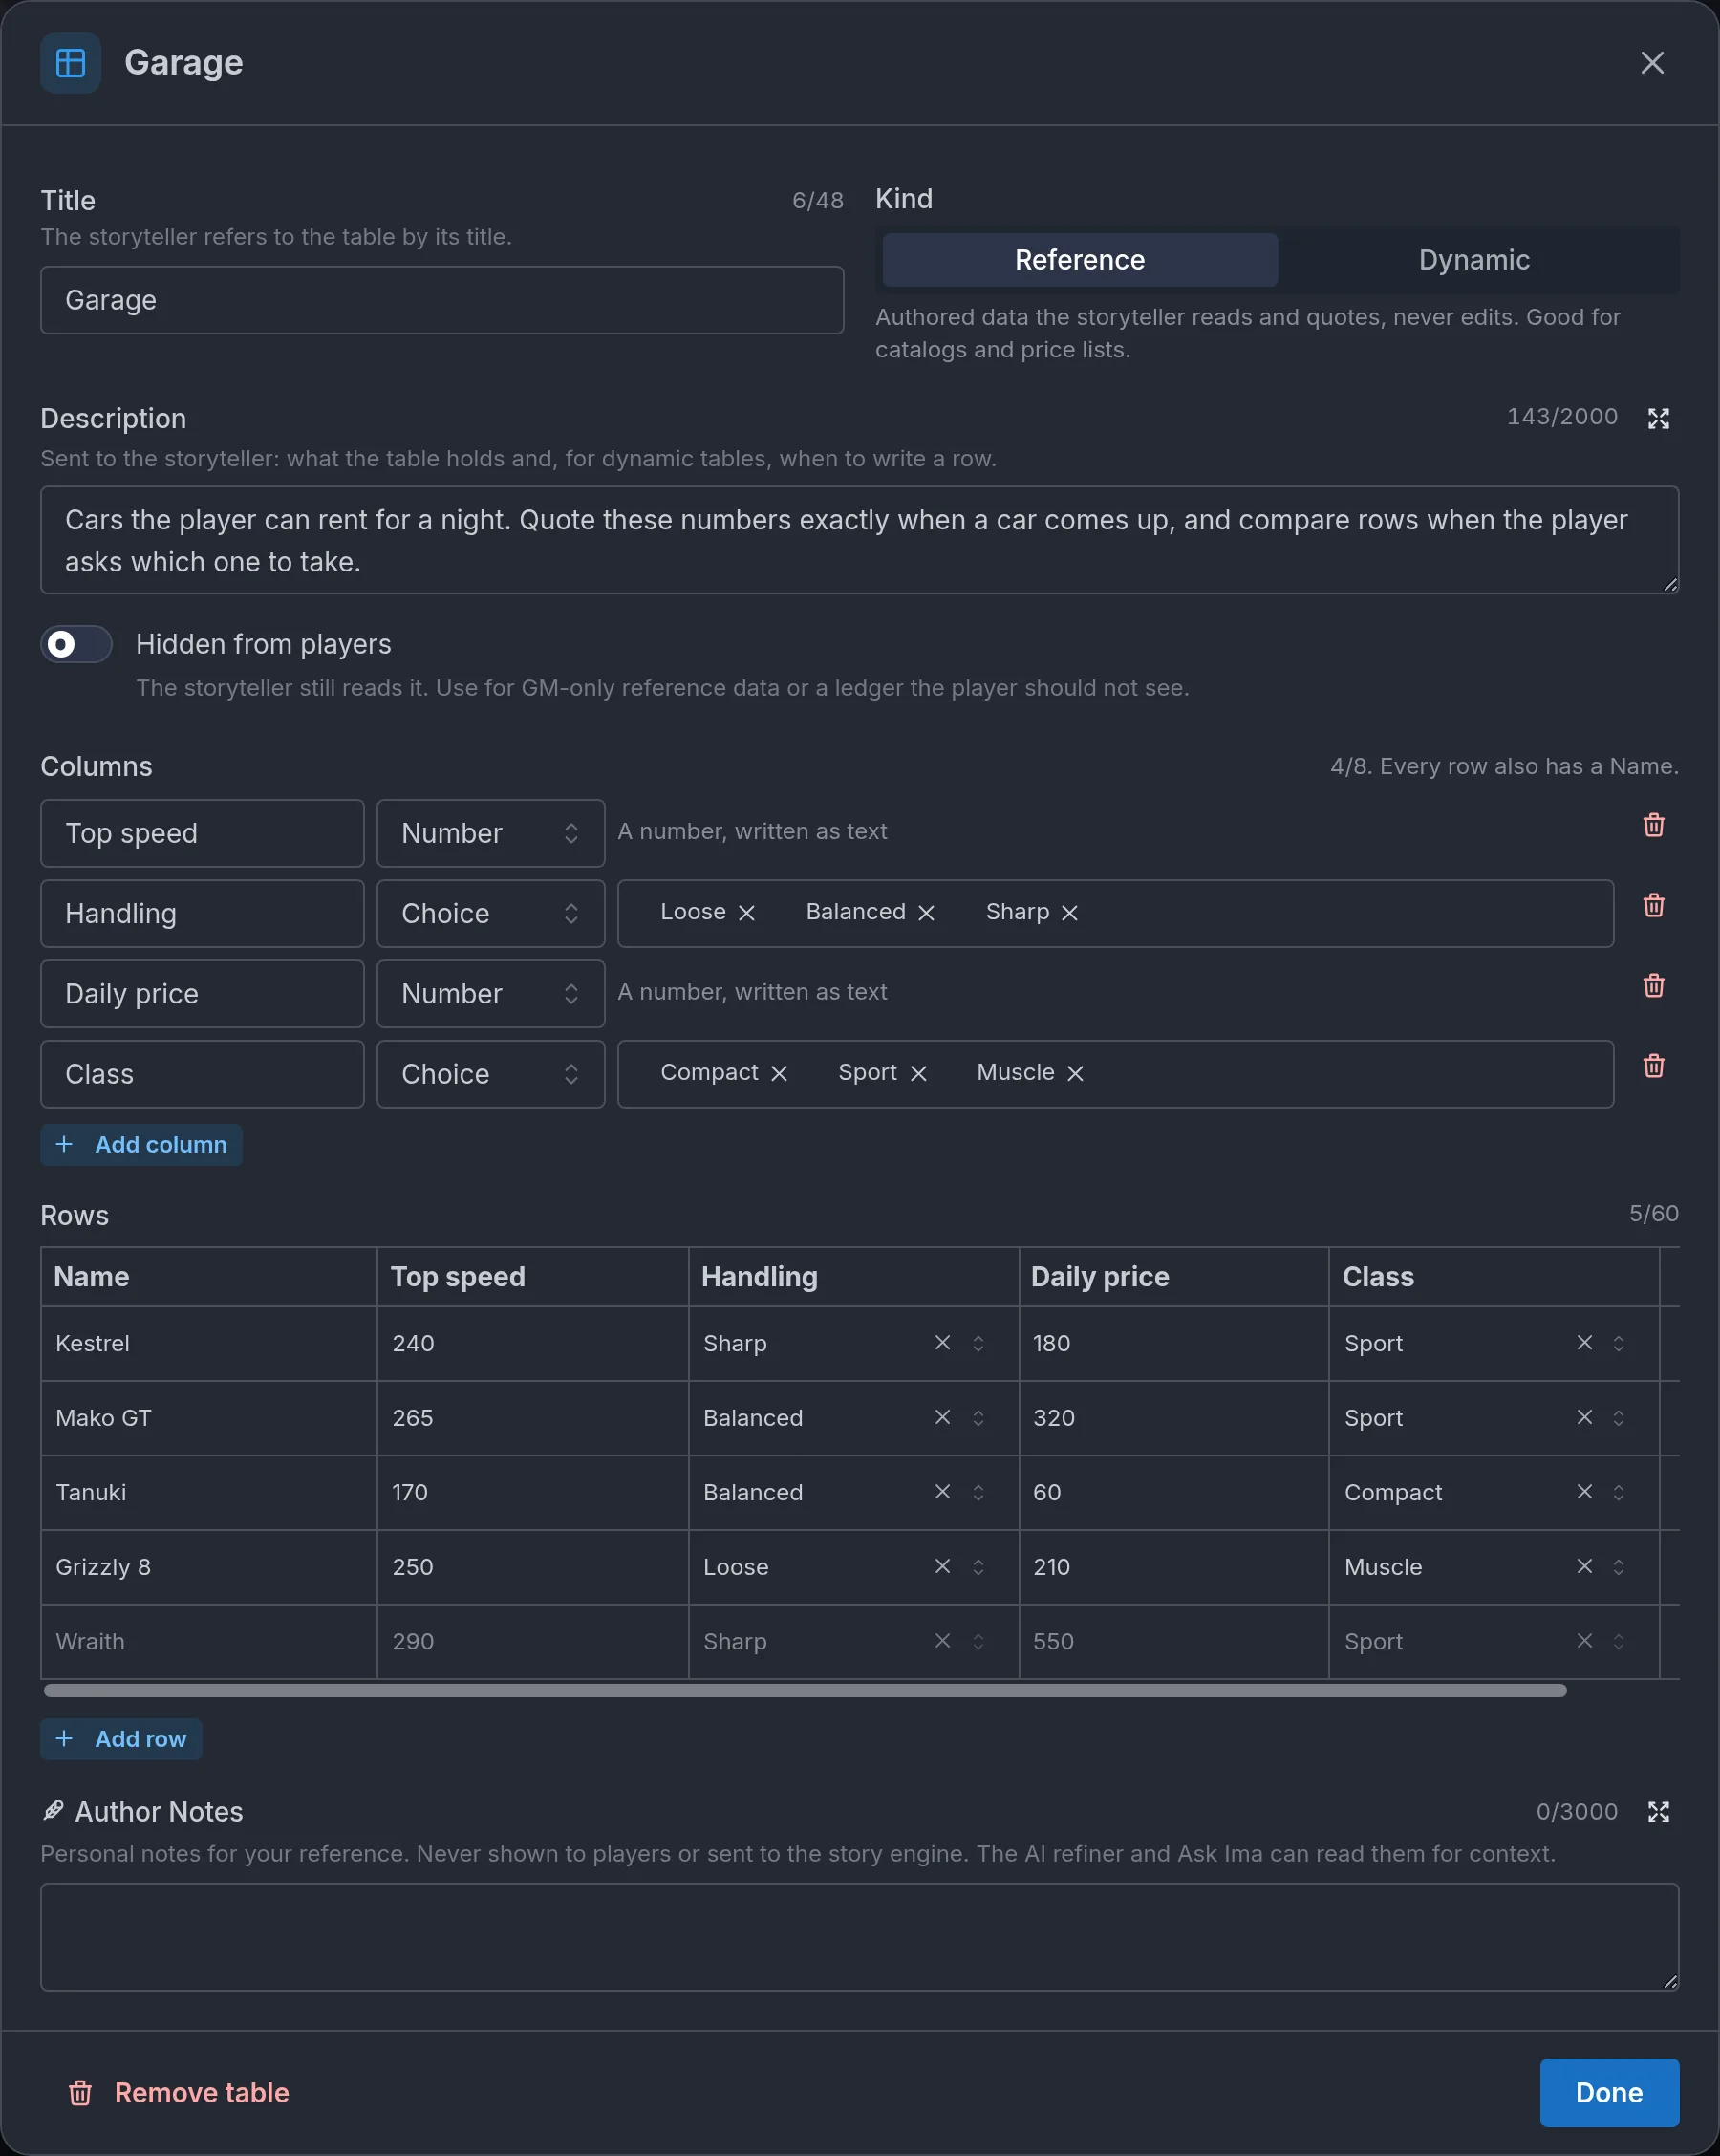The height and width of the screenshot is (2156, 1720).
Task: Expand the Author Notes editor
Action: pyautogui.click(x=1658, y=1811)
